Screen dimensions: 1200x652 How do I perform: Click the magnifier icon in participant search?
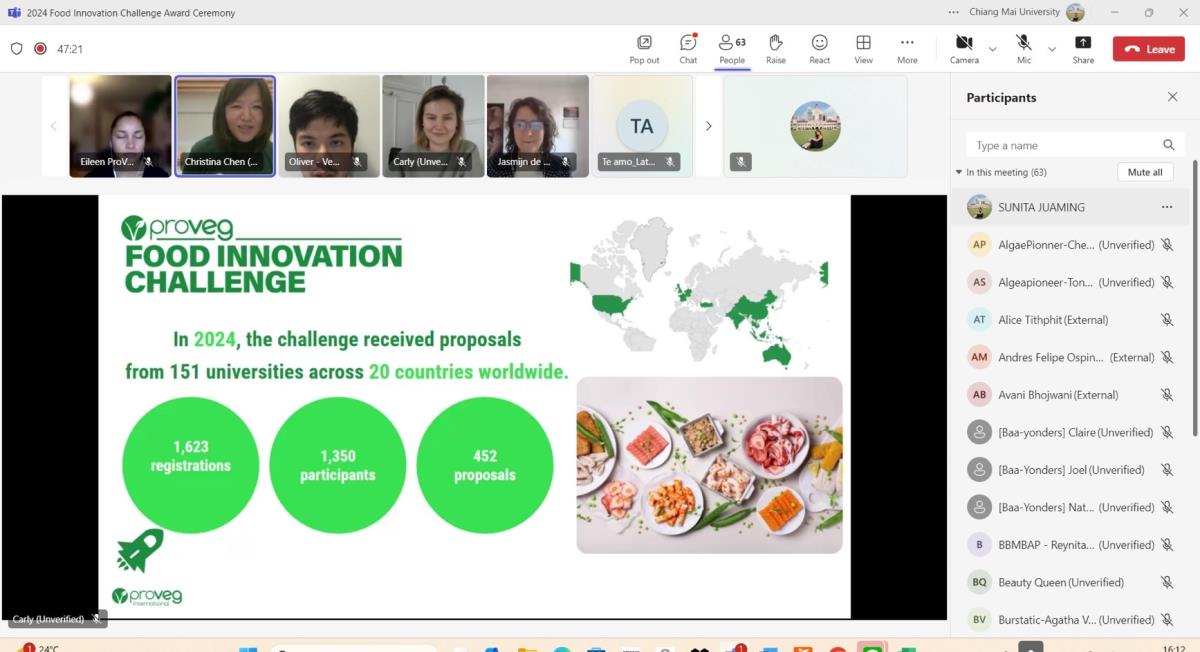click(1168, 145)
